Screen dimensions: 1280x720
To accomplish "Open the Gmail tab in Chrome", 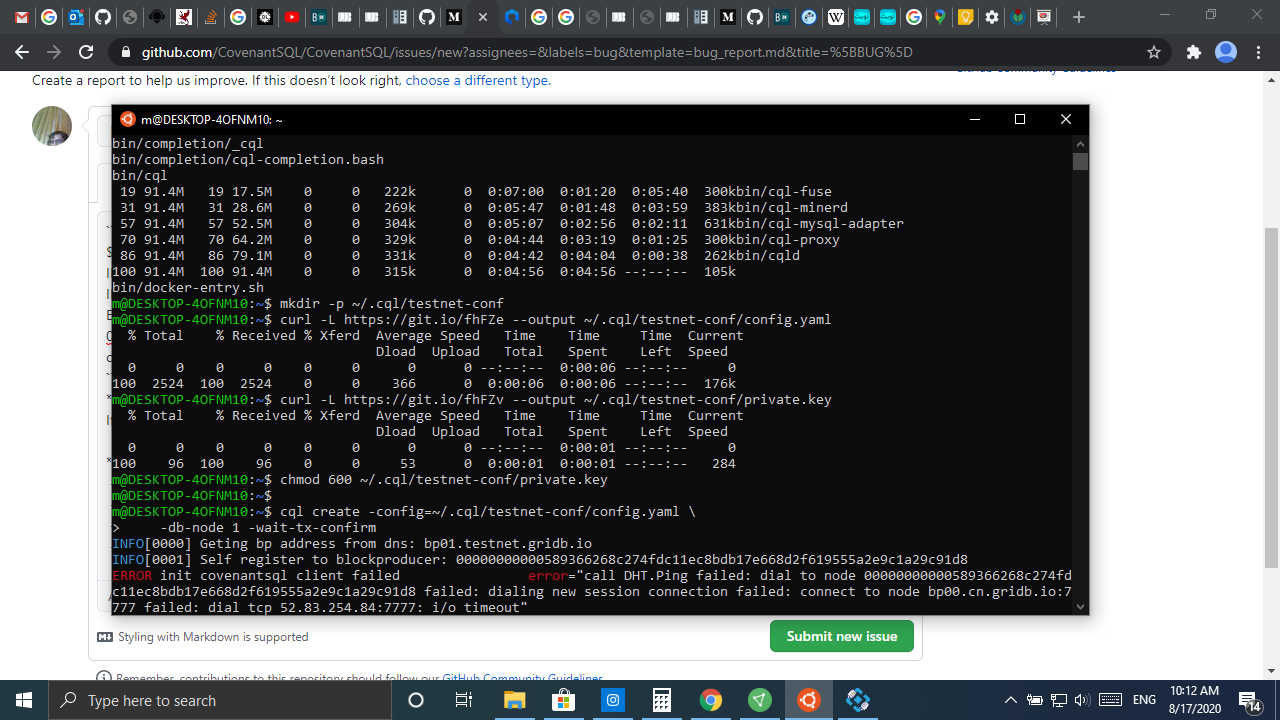I will pos(22,17).
